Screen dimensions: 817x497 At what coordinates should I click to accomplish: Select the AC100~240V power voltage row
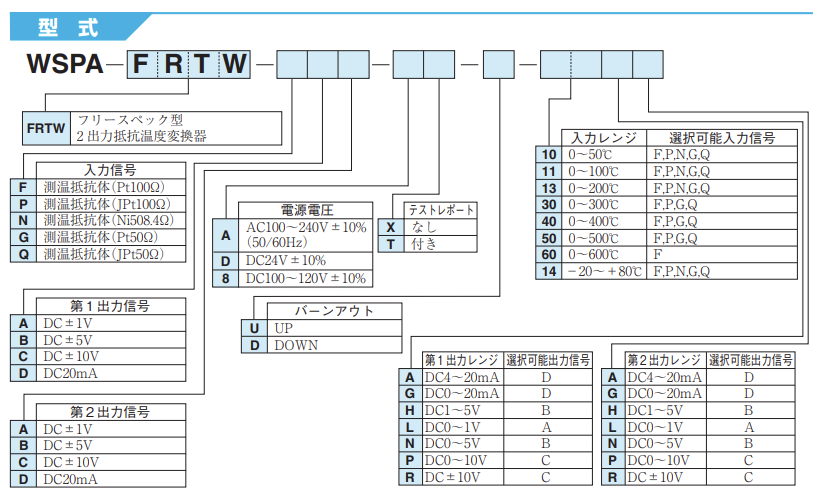(305, 235)
